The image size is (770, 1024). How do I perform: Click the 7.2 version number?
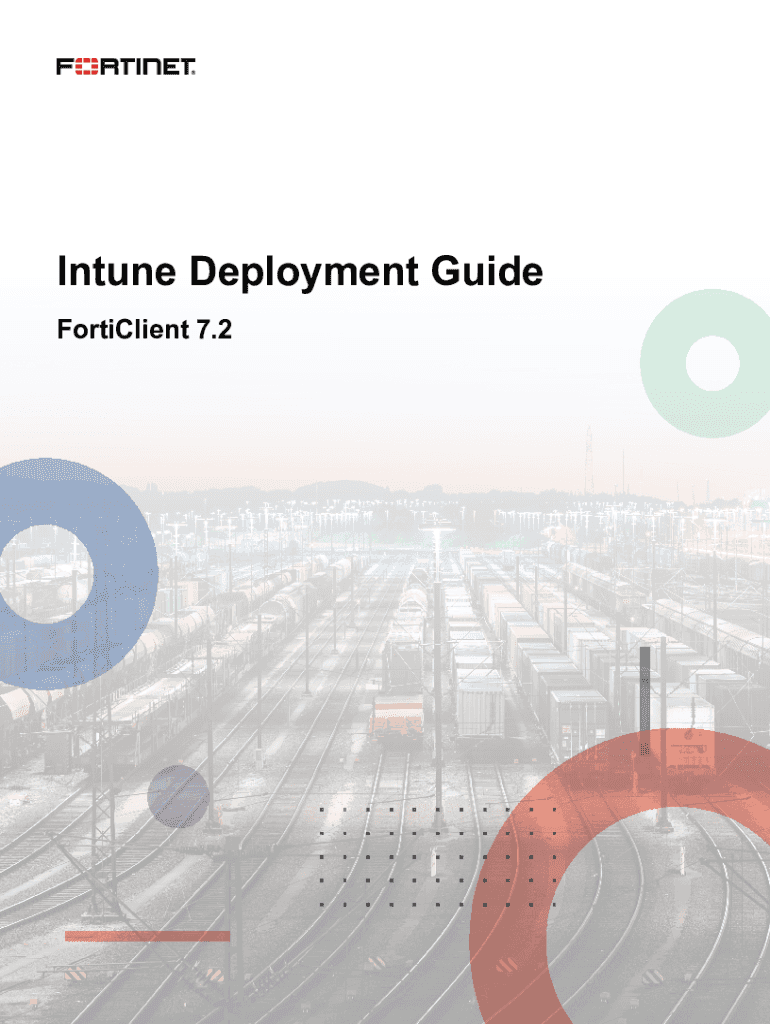(214, 329)
